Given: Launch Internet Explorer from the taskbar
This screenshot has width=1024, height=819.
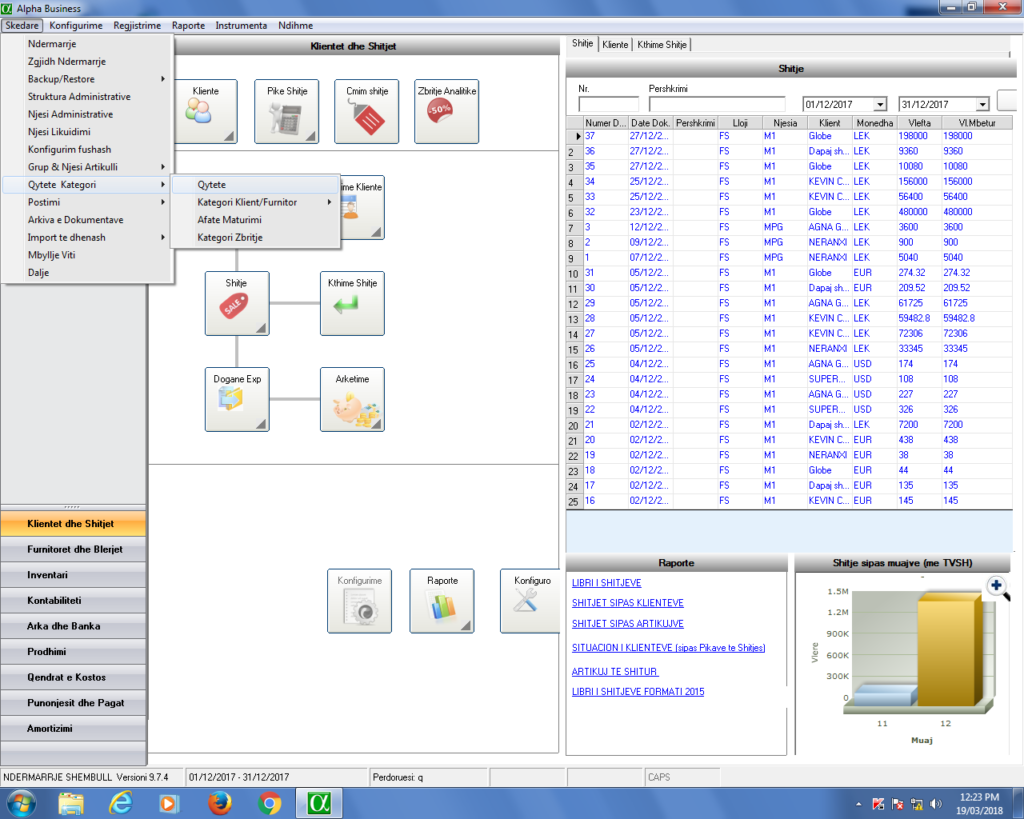Looking at the screenshot, I should click(120, 803).
